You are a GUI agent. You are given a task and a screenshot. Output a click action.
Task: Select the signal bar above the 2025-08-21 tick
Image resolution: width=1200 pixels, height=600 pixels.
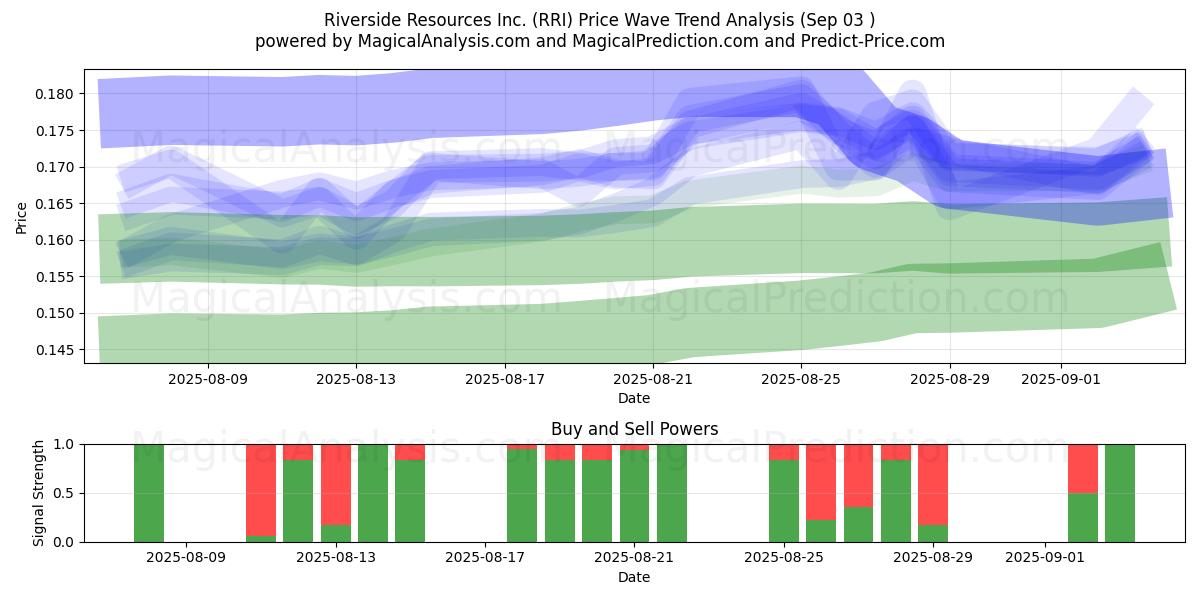coord(635,493)
